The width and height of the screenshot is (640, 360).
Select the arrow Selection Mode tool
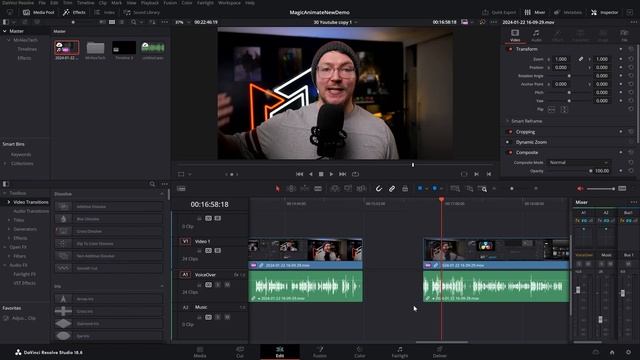point(278,189)
